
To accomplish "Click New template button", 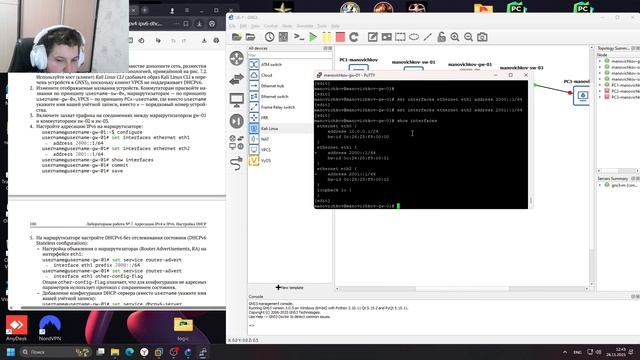I will pyautogui.click(x=290, y=287).
